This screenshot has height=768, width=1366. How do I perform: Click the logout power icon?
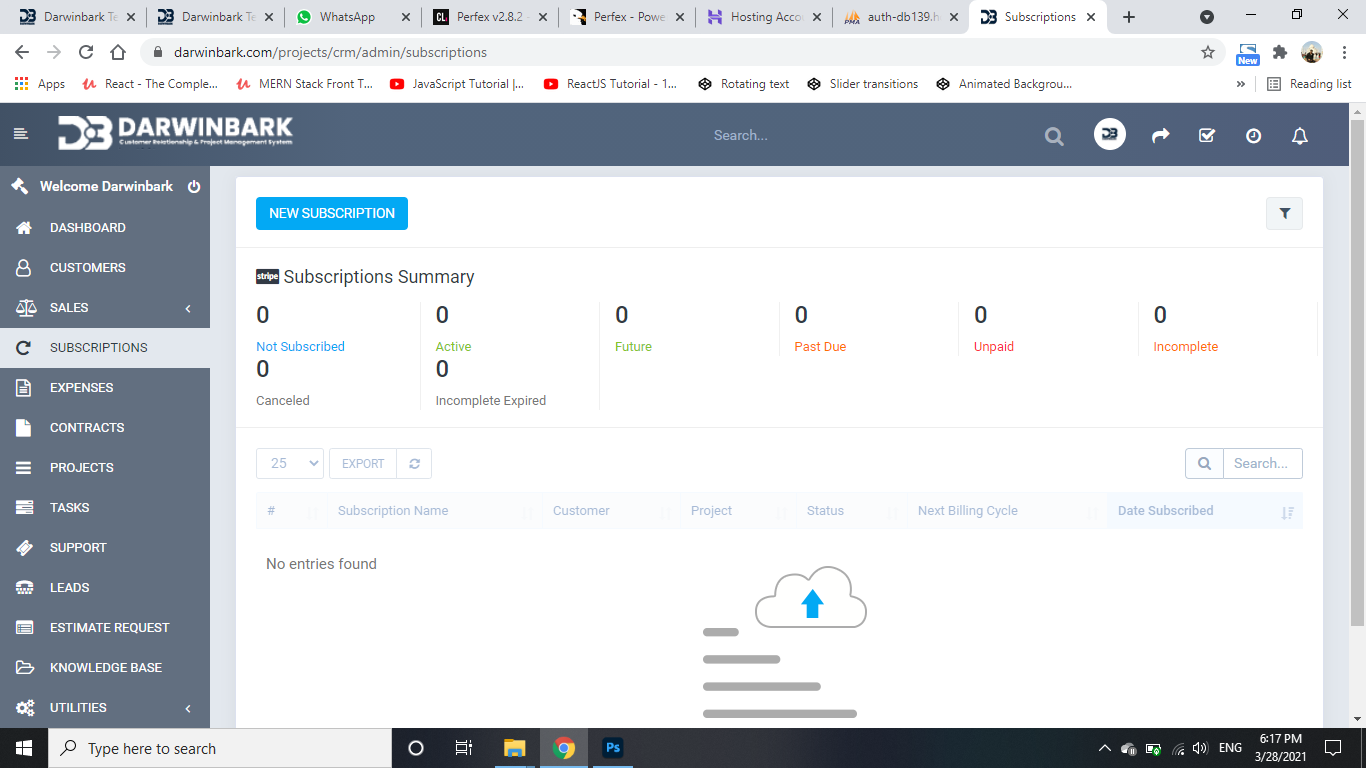pyautogui.click(x=194, y=187)
